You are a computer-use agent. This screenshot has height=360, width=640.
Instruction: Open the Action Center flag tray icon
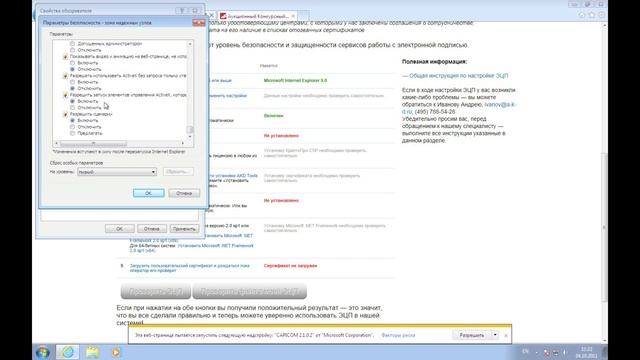pyautogui.click(x=547, y=352)
